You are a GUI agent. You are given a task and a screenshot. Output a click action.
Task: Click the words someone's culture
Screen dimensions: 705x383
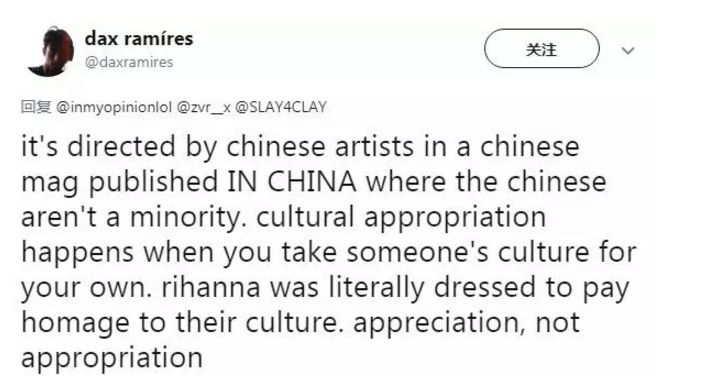468,252
